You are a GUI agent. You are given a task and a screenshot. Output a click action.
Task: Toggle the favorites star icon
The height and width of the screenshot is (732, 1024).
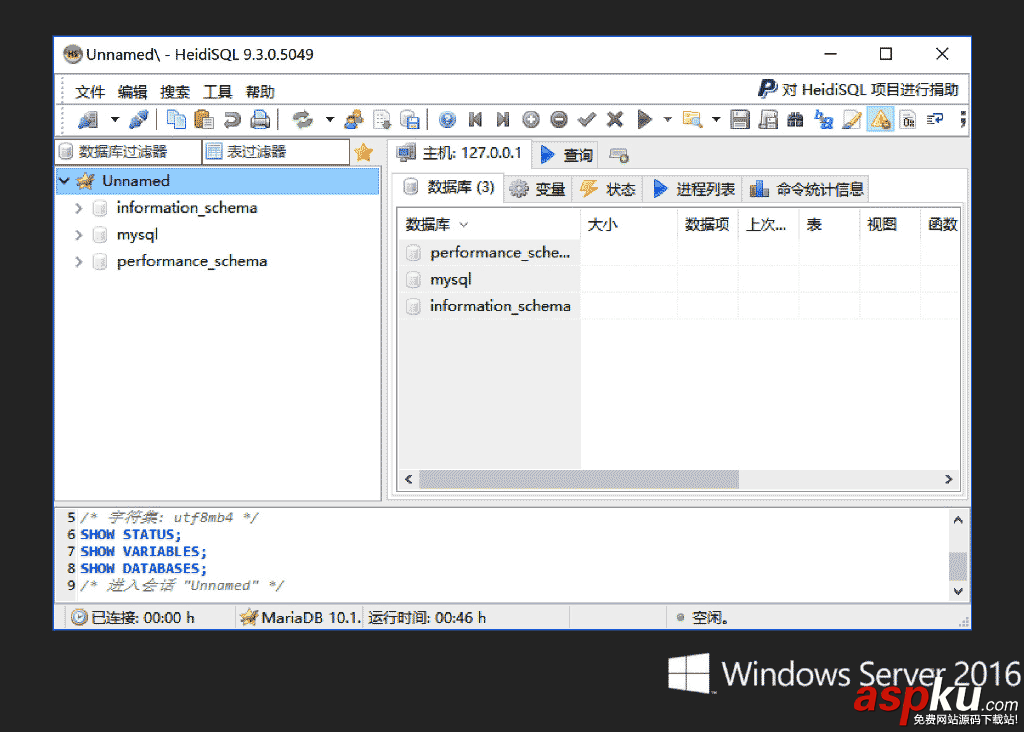pos(364,153)
